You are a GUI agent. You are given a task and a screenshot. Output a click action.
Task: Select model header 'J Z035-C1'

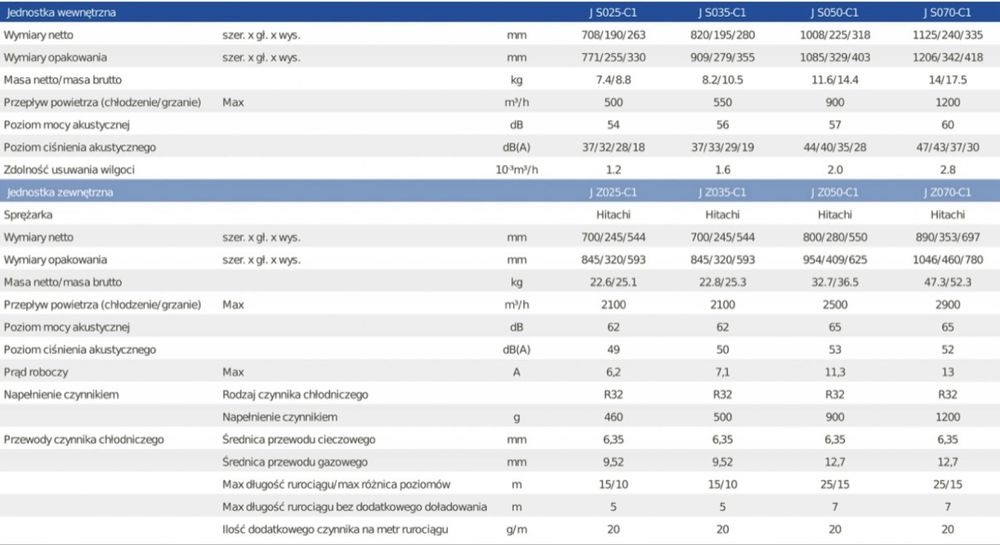[x=722, y=192]
